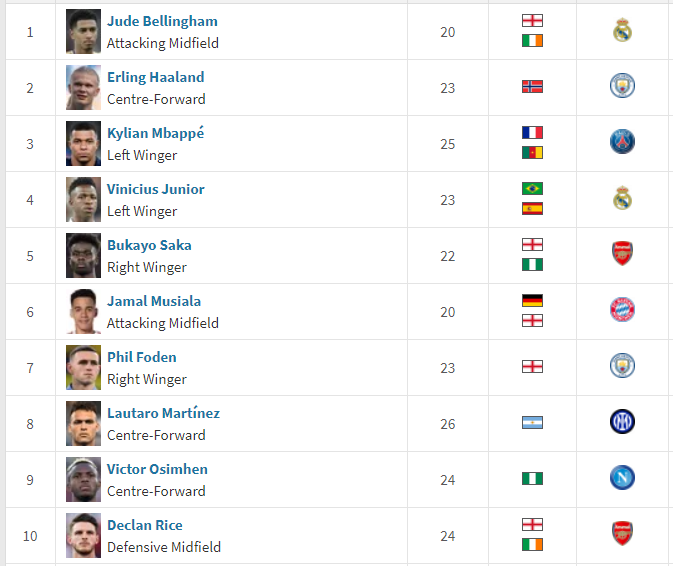673x566 pixels.
Task: Click Arsenal crest in Bukayo Saka row
Action: point(622,253)
